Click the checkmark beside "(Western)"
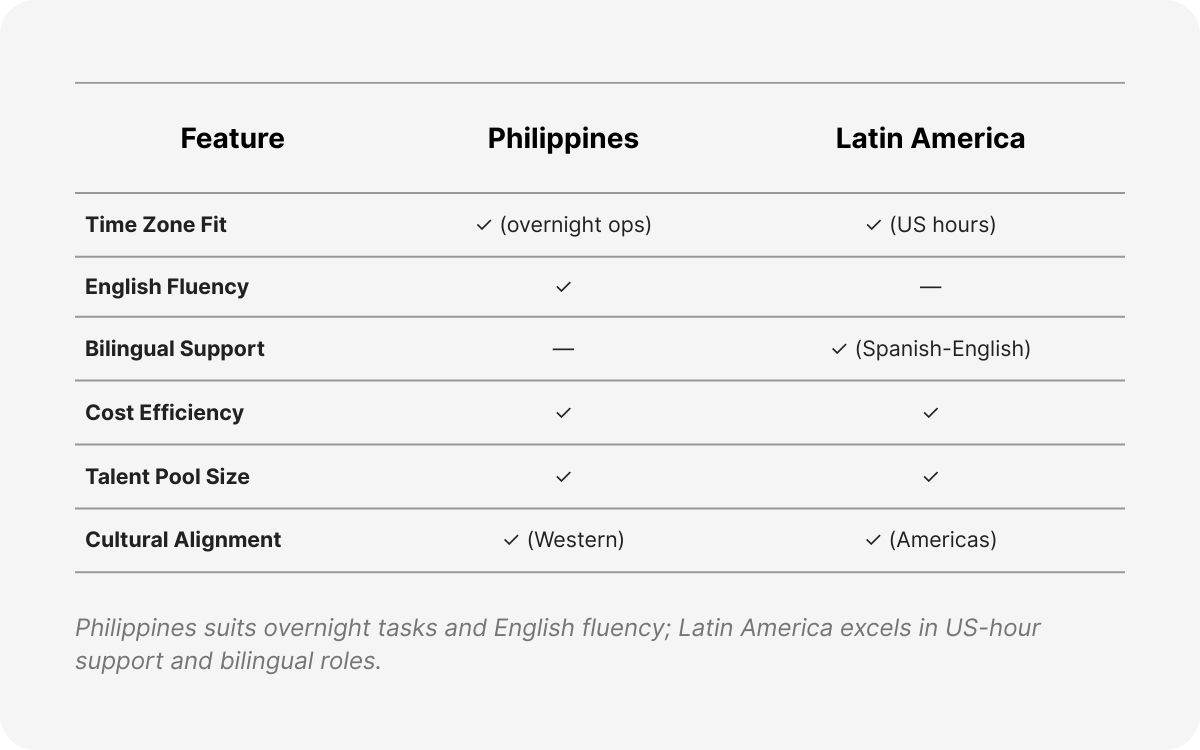 click(x=511, y=540)
